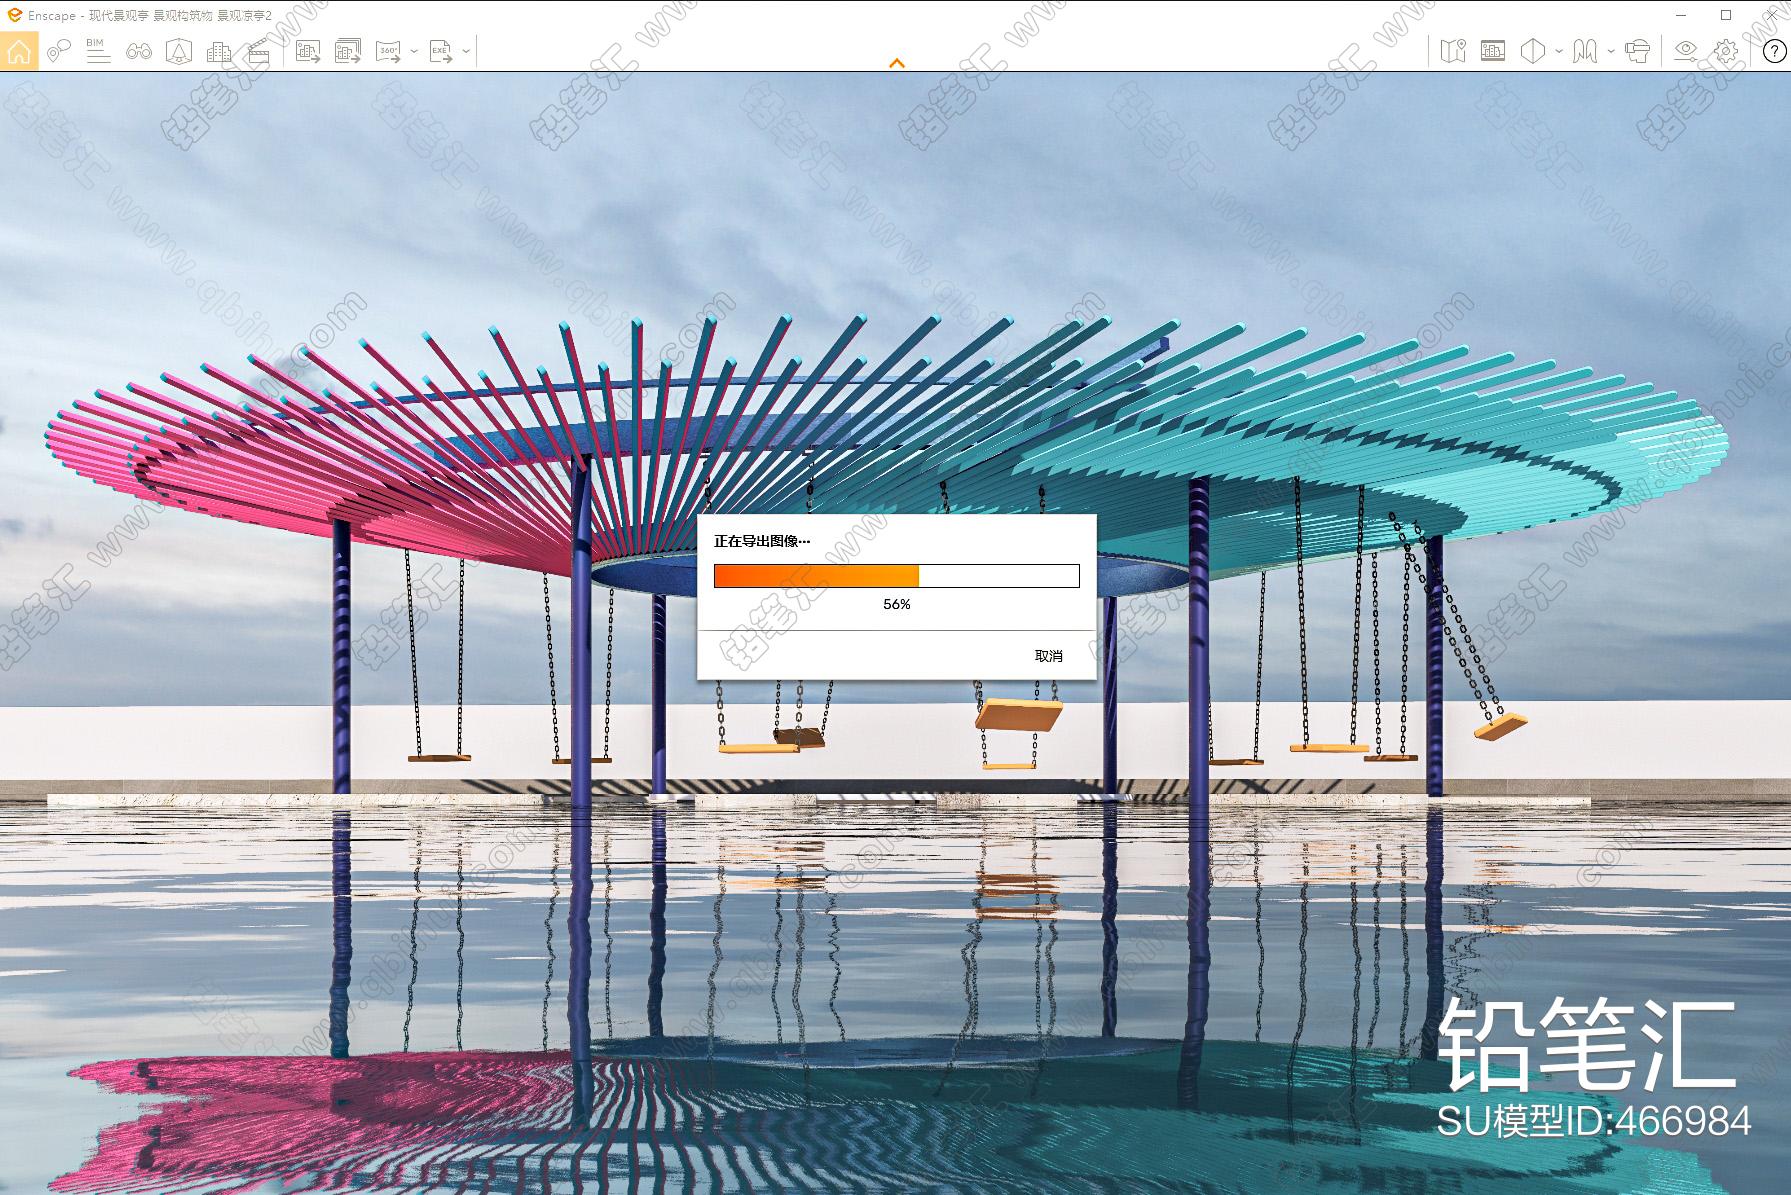Image resolution: width=1791 pixels, height=1195 pixels.
Task: Toggle the BIM information panel
Action: pos(98,51)
